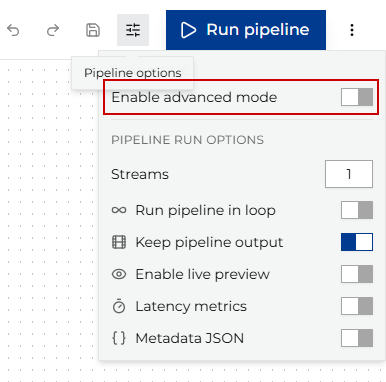This screenshot has height=382, width=386.
Task: Click the Latency metrics label
Action: (191, 306)
